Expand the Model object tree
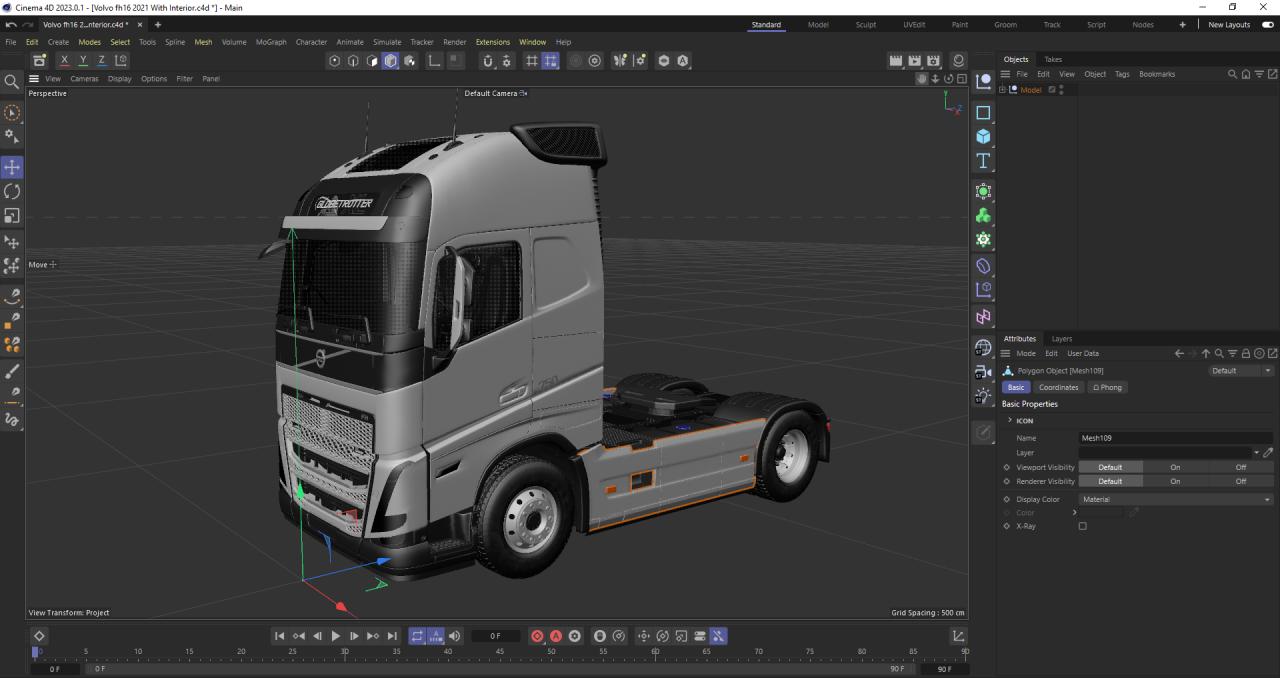This screenshot has width=1280, height=678. [x=1003, y=90]
